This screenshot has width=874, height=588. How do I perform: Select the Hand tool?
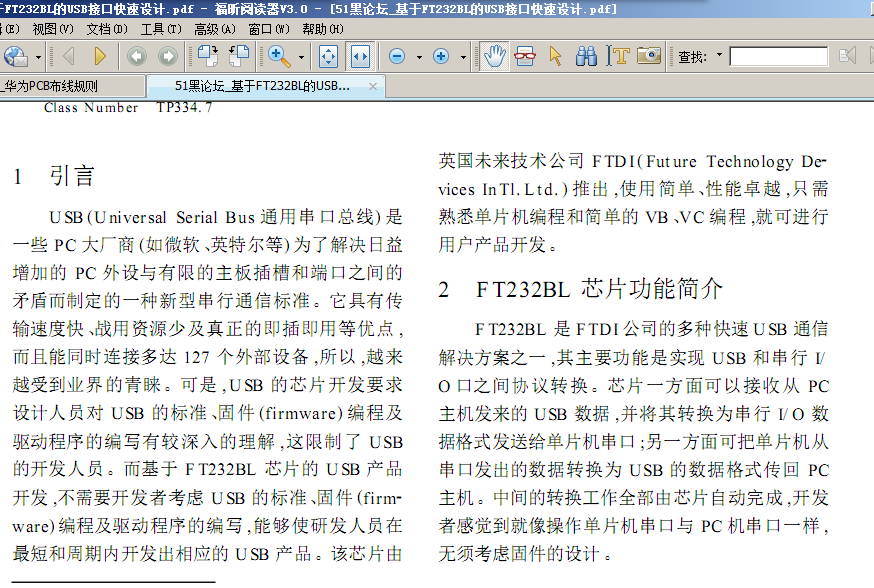click(x=494, y=56)
